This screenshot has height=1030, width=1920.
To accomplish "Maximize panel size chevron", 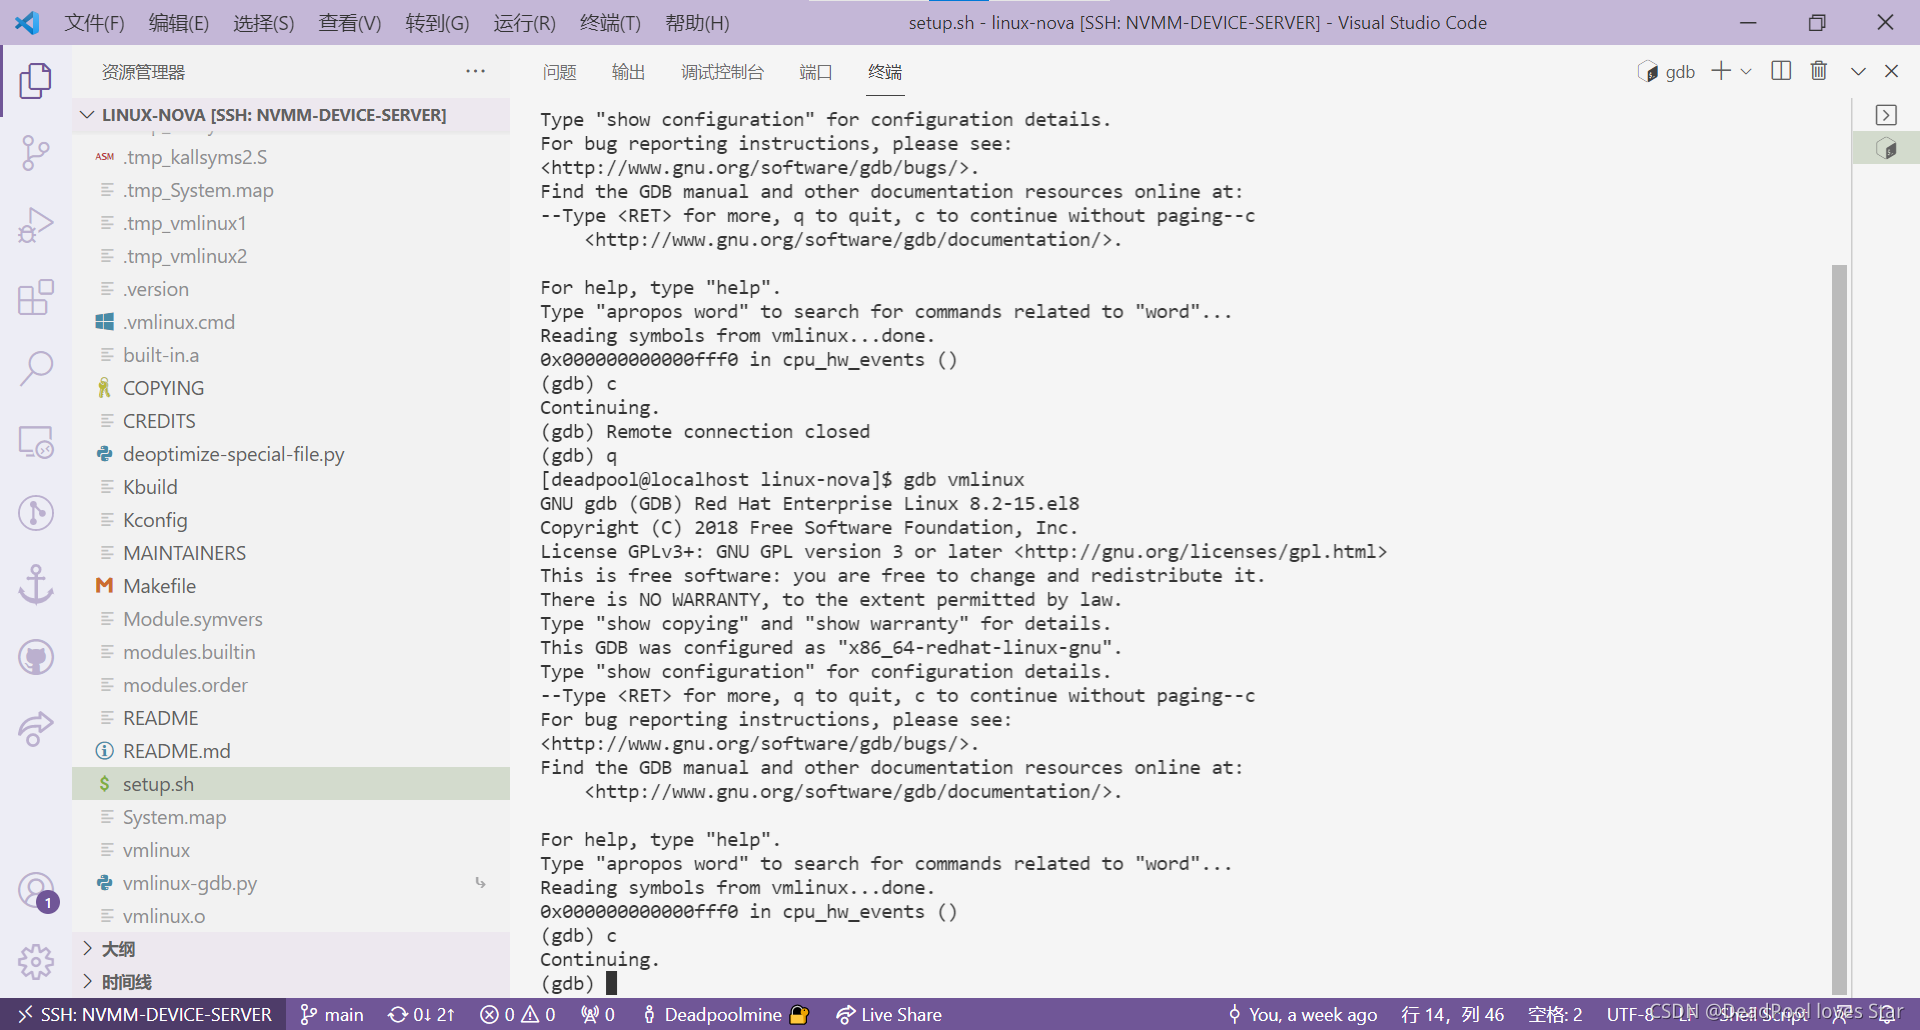I will (x=1858, y=71).
